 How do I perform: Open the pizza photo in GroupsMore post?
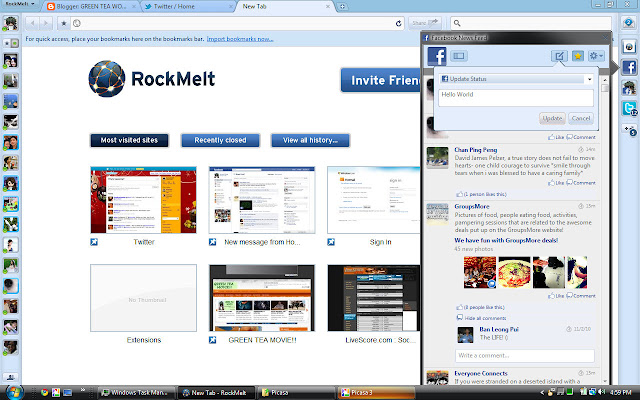click(x=514, y=272)
